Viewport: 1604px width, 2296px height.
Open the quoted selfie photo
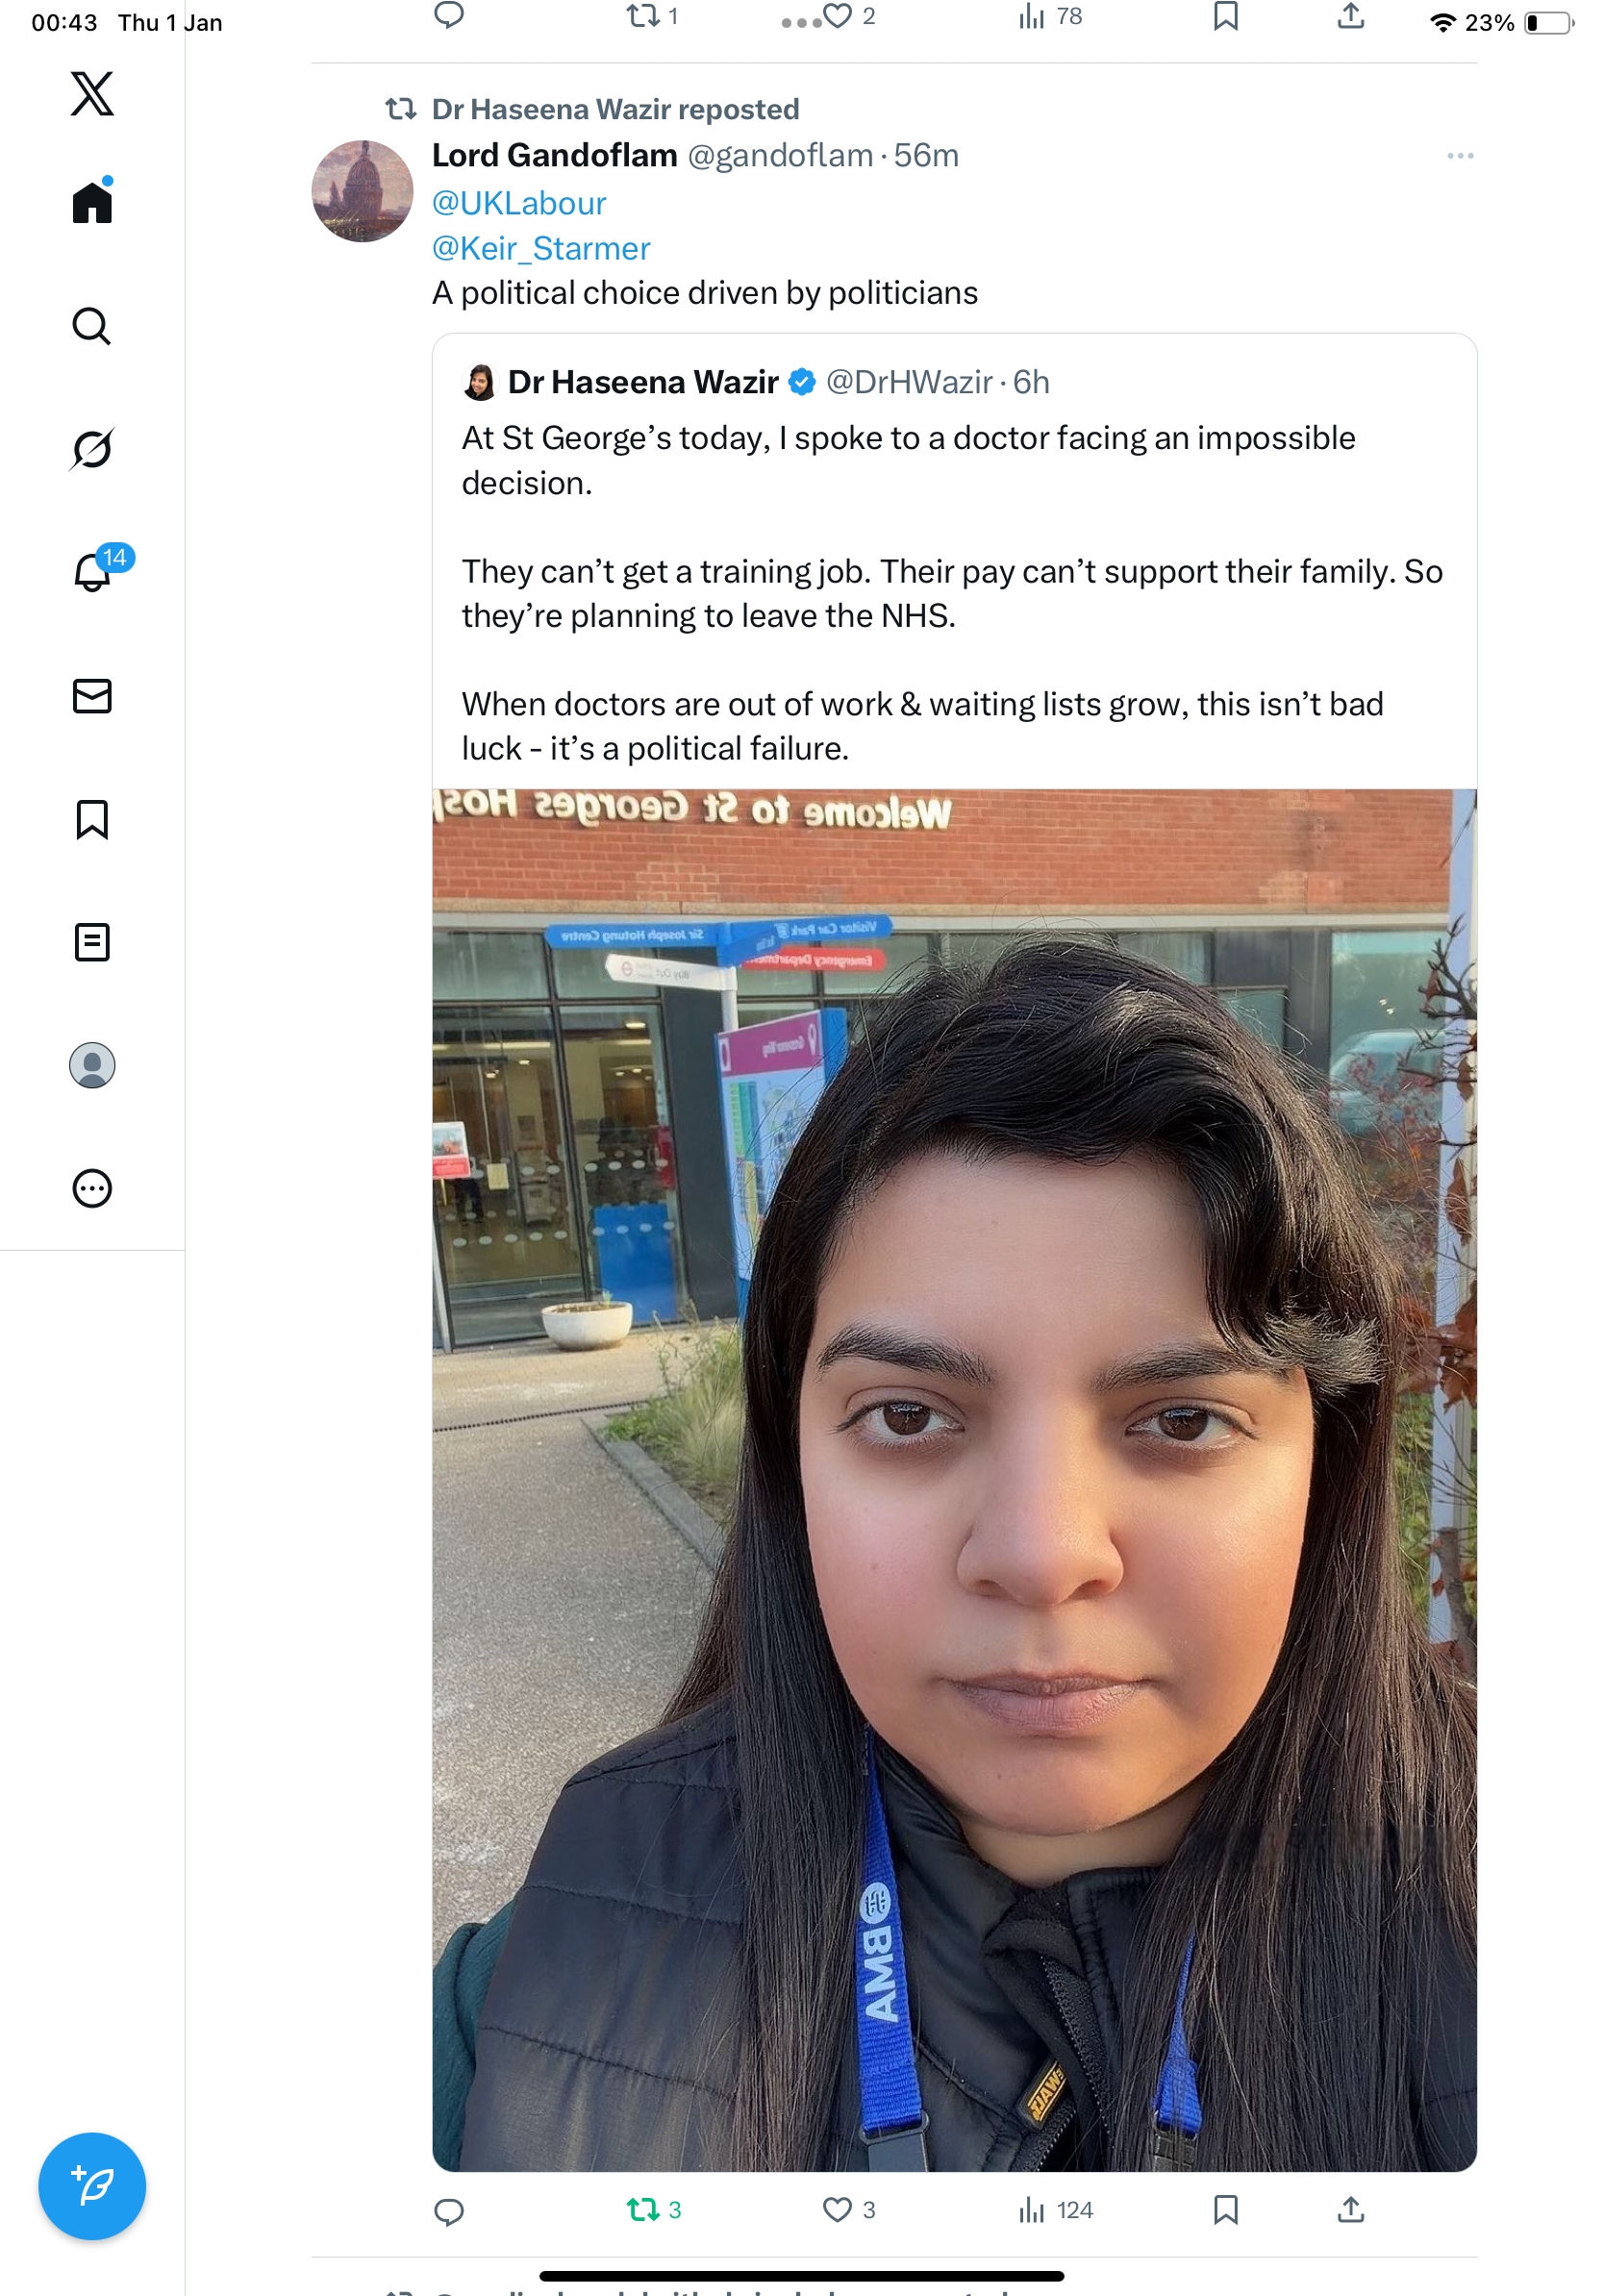pyautogui.click(x=954, y=1480)
